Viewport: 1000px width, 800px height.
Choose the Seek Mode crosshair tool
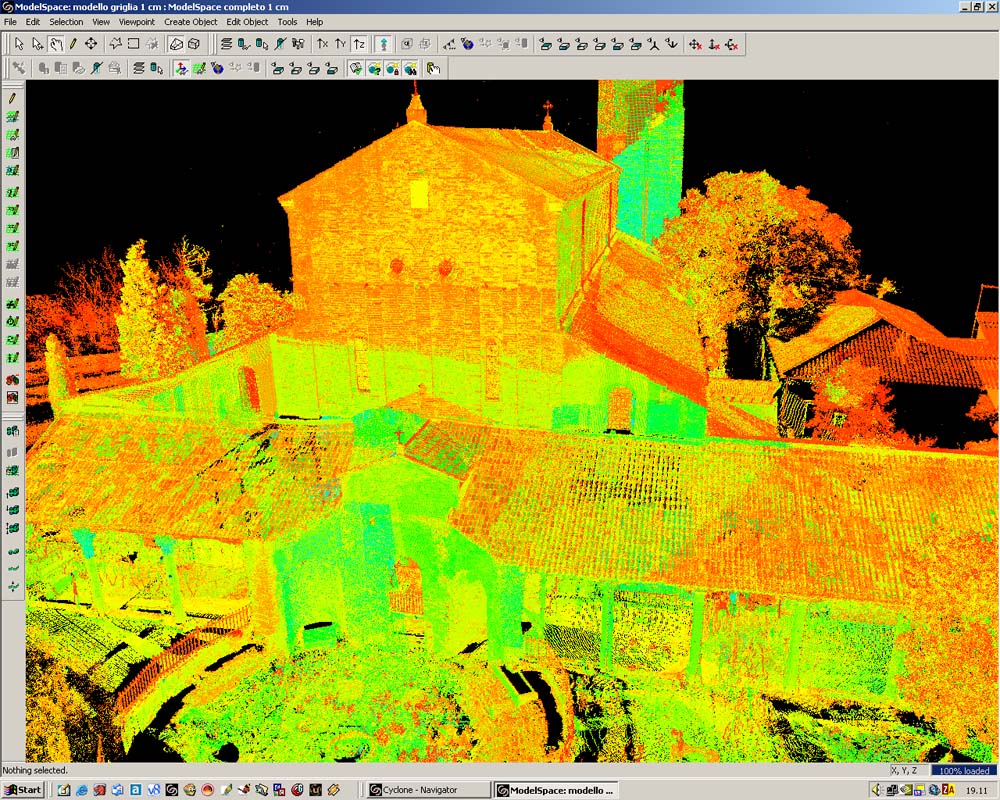[x=91, y=44]
